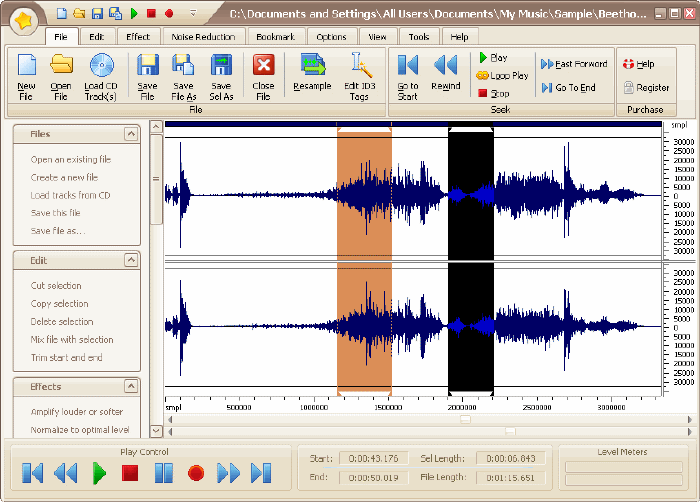Viewport: 700px width, 502px height.
Task: Click bottom Play Control record button
Action: pyautogui.click(x=196, y=473)
